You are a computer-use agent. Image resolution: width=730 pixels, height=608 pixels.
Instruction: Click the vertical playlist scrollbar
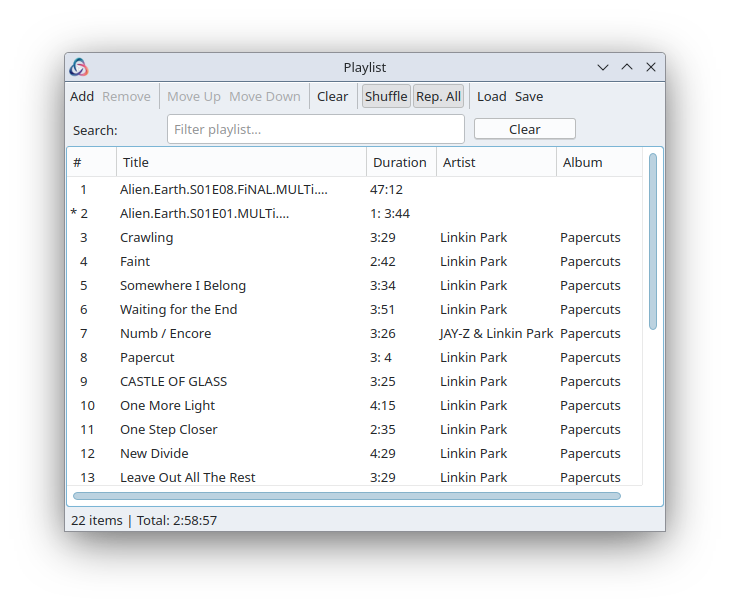(x=653, y=241)
